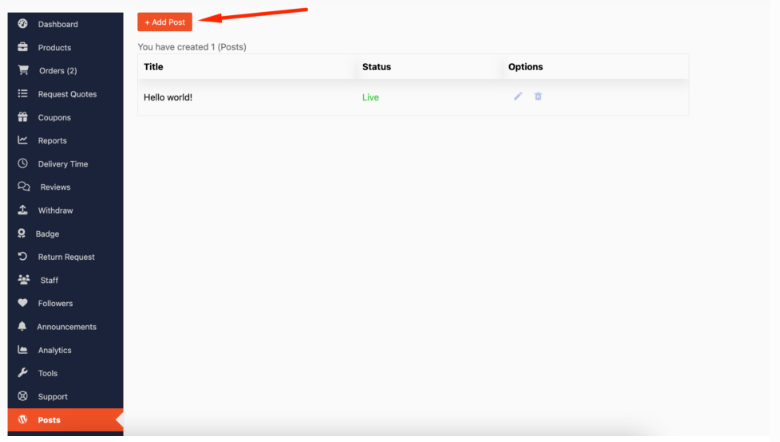Click the Delivery Time clock icon
This screenshot has height=442, width=780.
23,163
